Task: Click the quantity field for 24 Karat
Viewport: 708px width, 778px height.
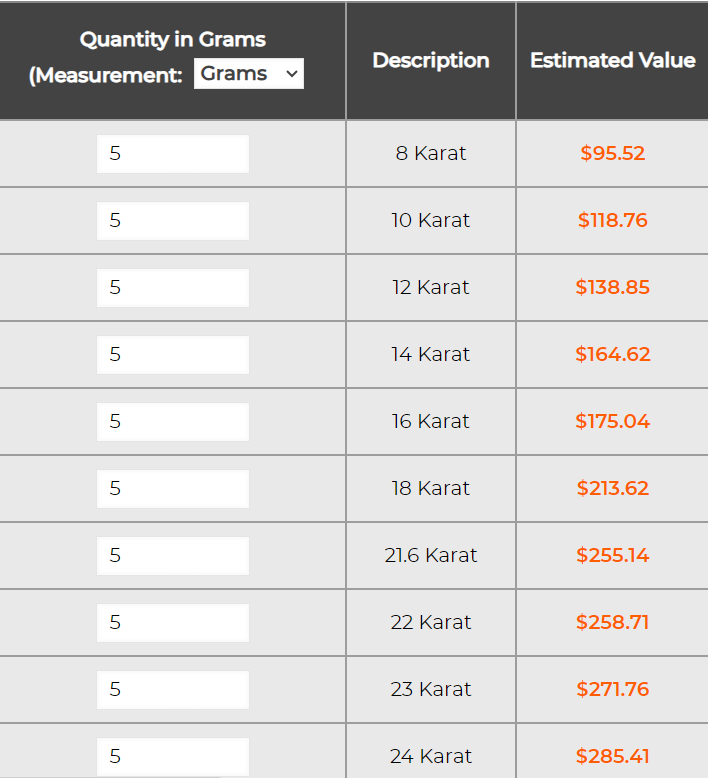Action: [173, 757]
